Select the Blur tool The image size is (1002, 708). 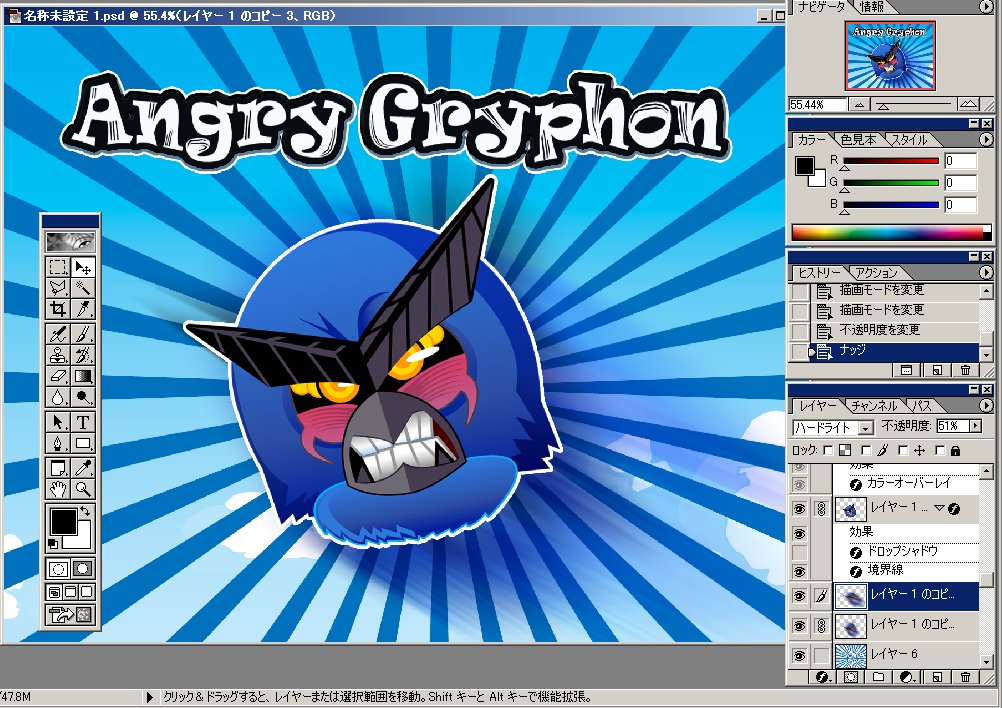click(x=58, y=397)
